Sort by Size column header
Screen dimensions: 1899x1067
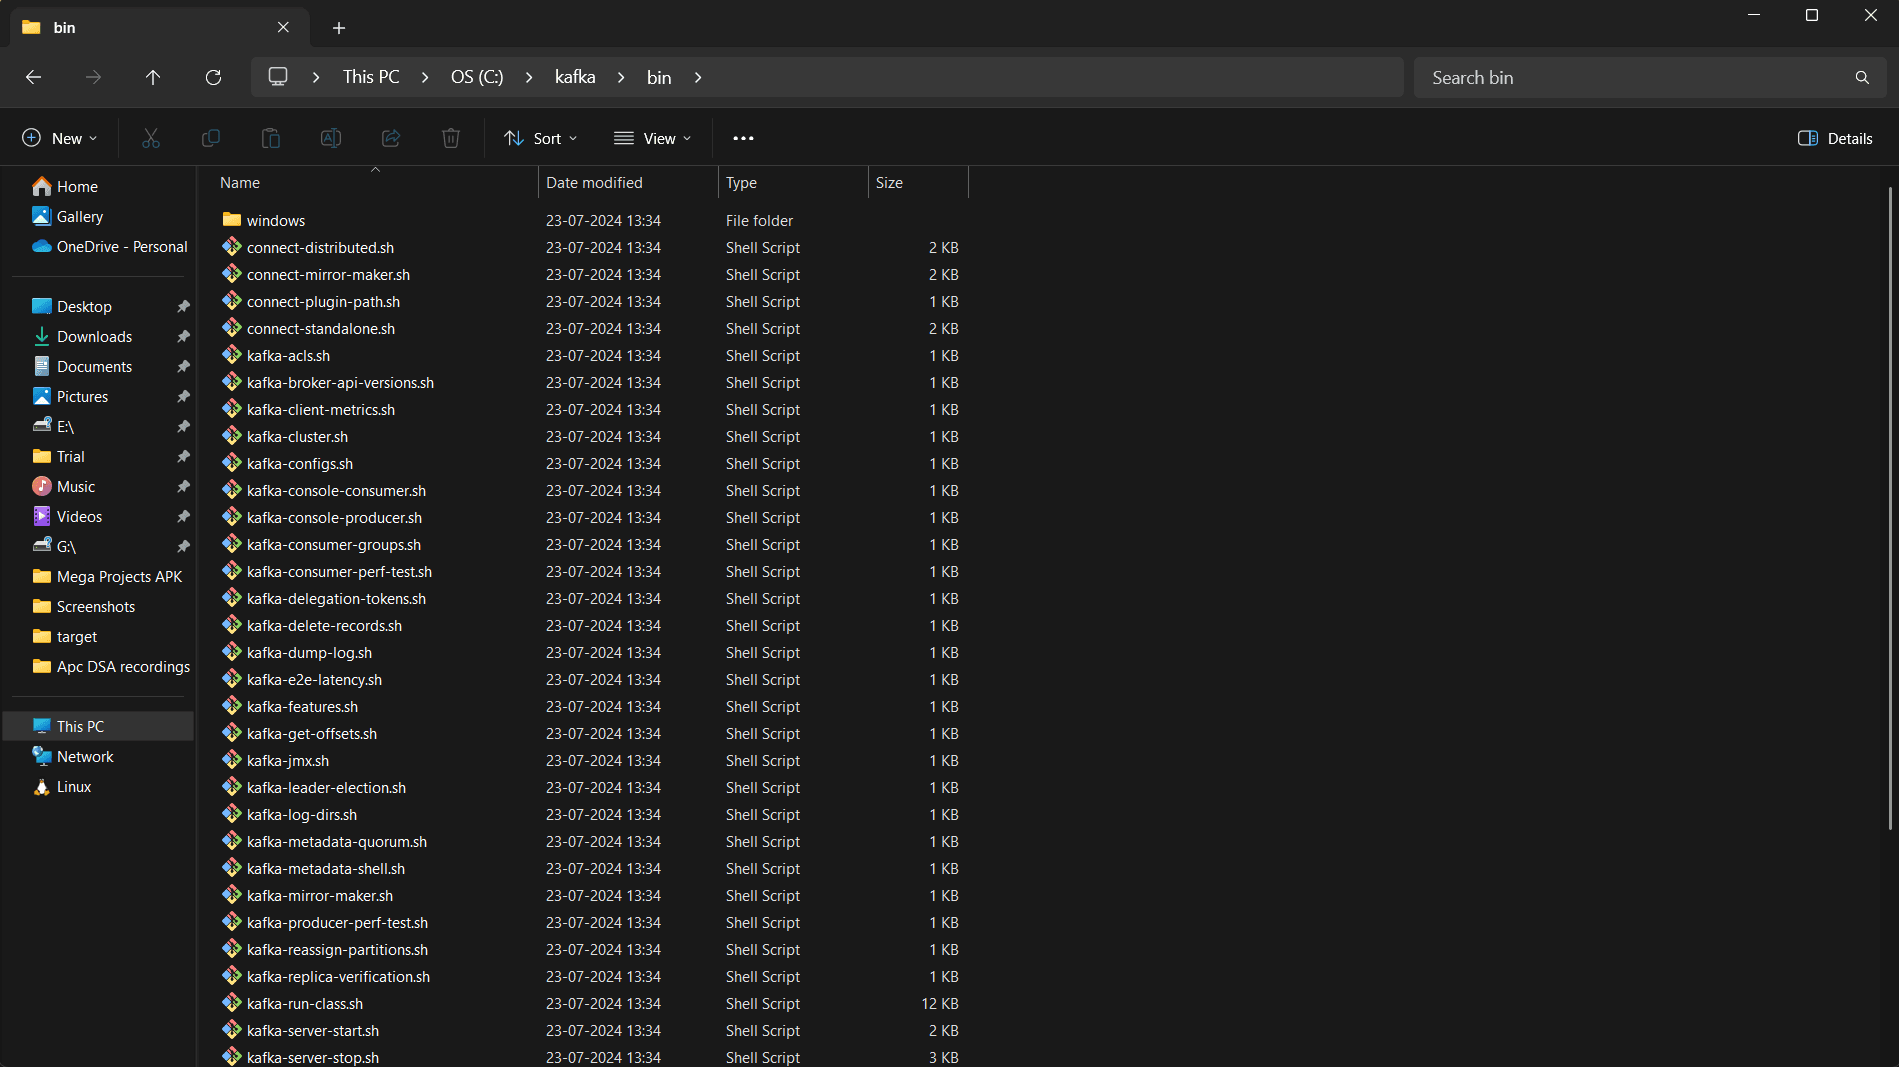[x=918, y=182]
